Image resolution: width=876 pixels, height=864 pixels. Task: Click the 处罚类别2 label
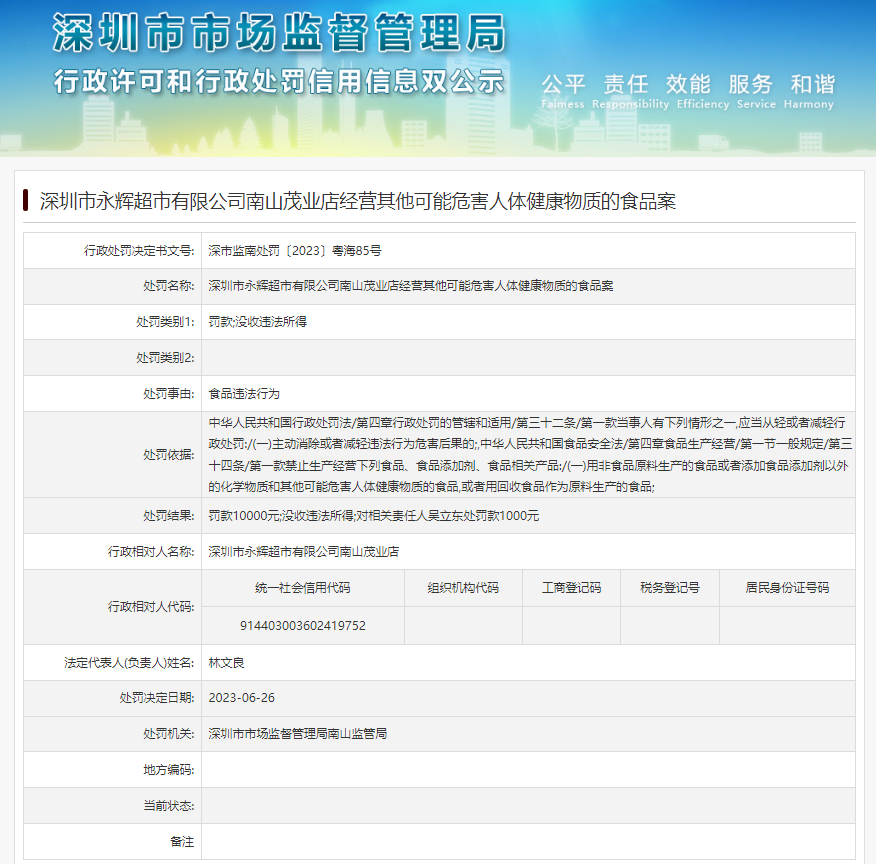click(x=165, y=357)
